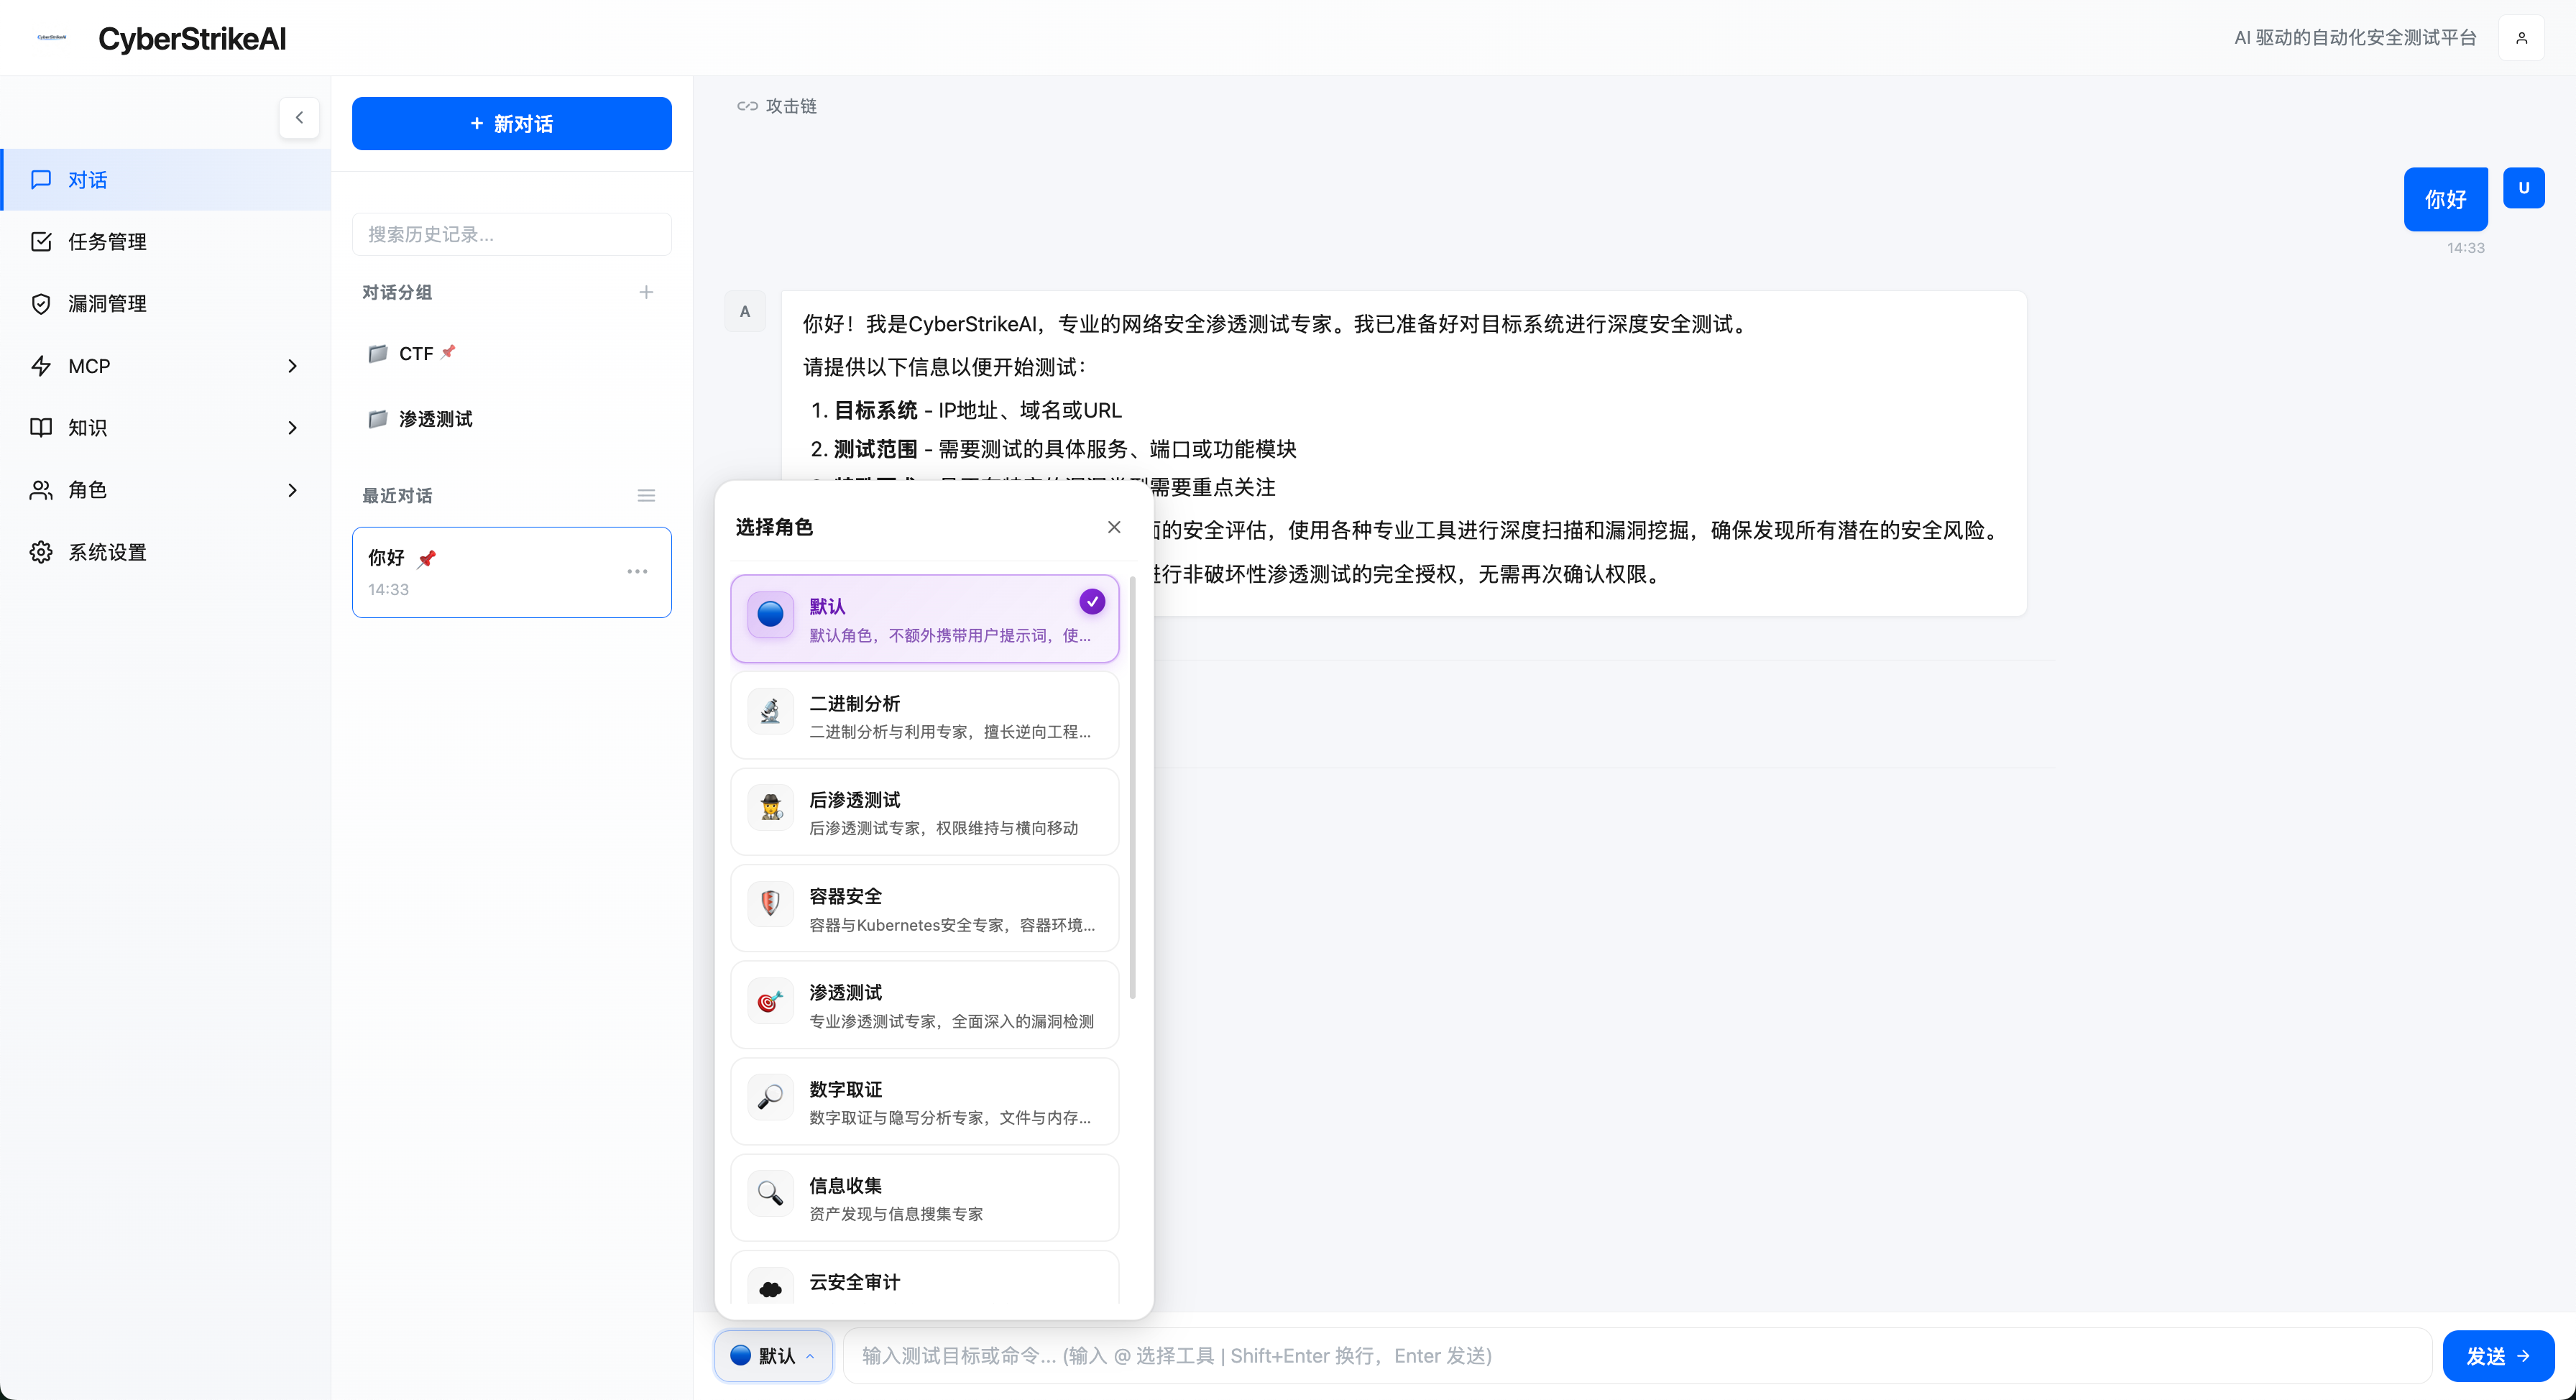This screenshot has height=1400, width=2576.
Task: Choose the 数字取证 role
Action: point(924,1101)
